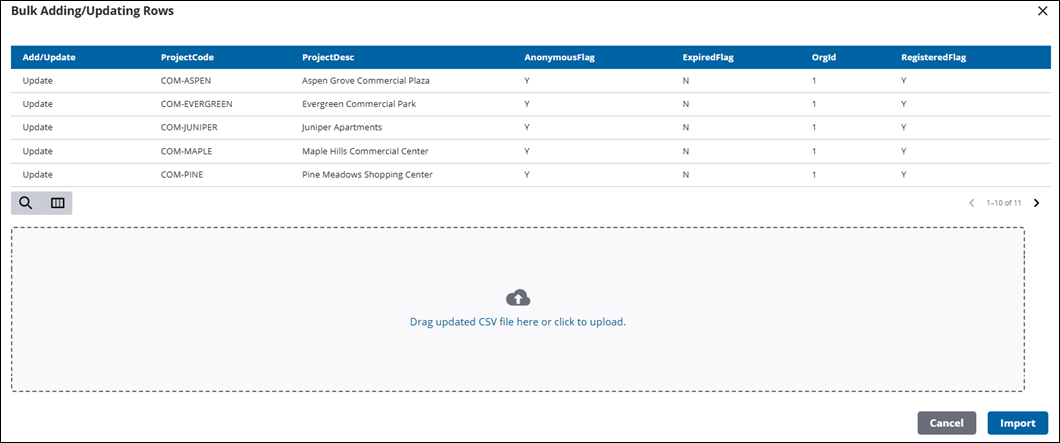The image size is (1060, 443).
Task: Go to next page of rows
Action: (1036, 203)
